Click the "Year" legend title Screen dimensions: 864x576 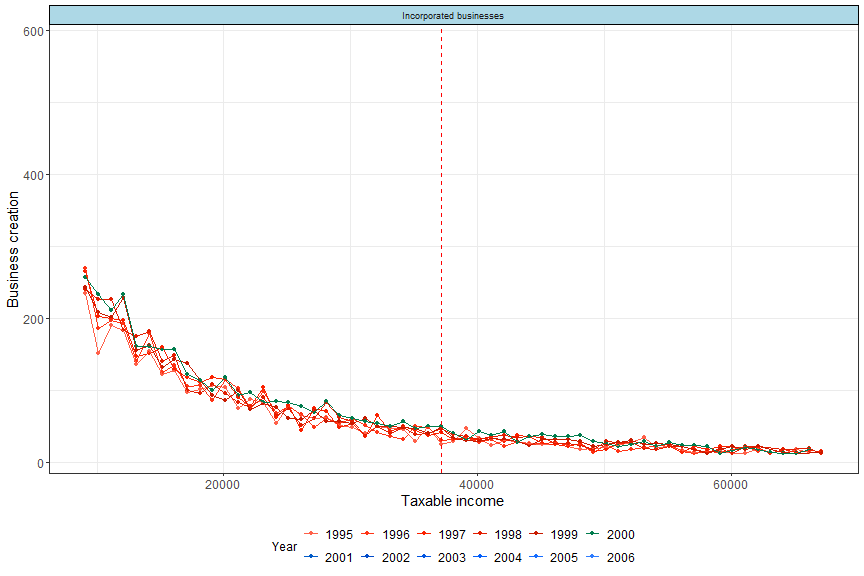tap(285, 547)
